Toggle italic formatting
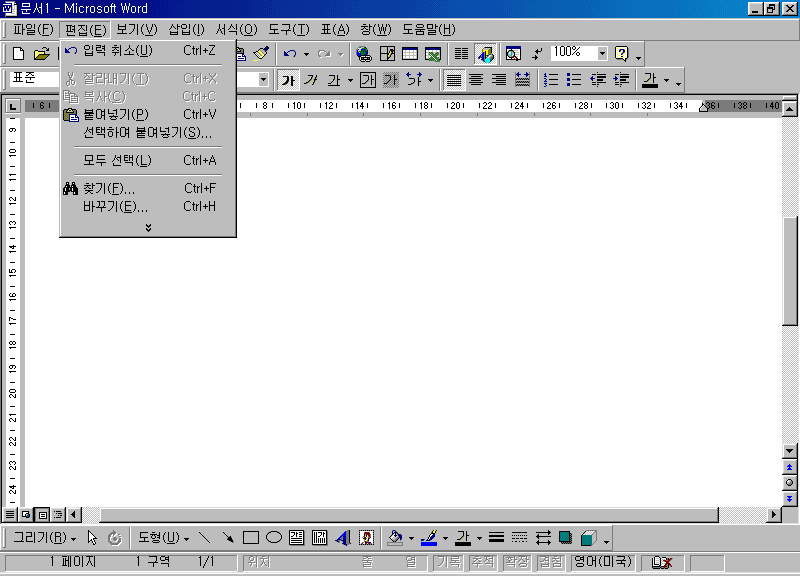 click(x=311, y=80)
